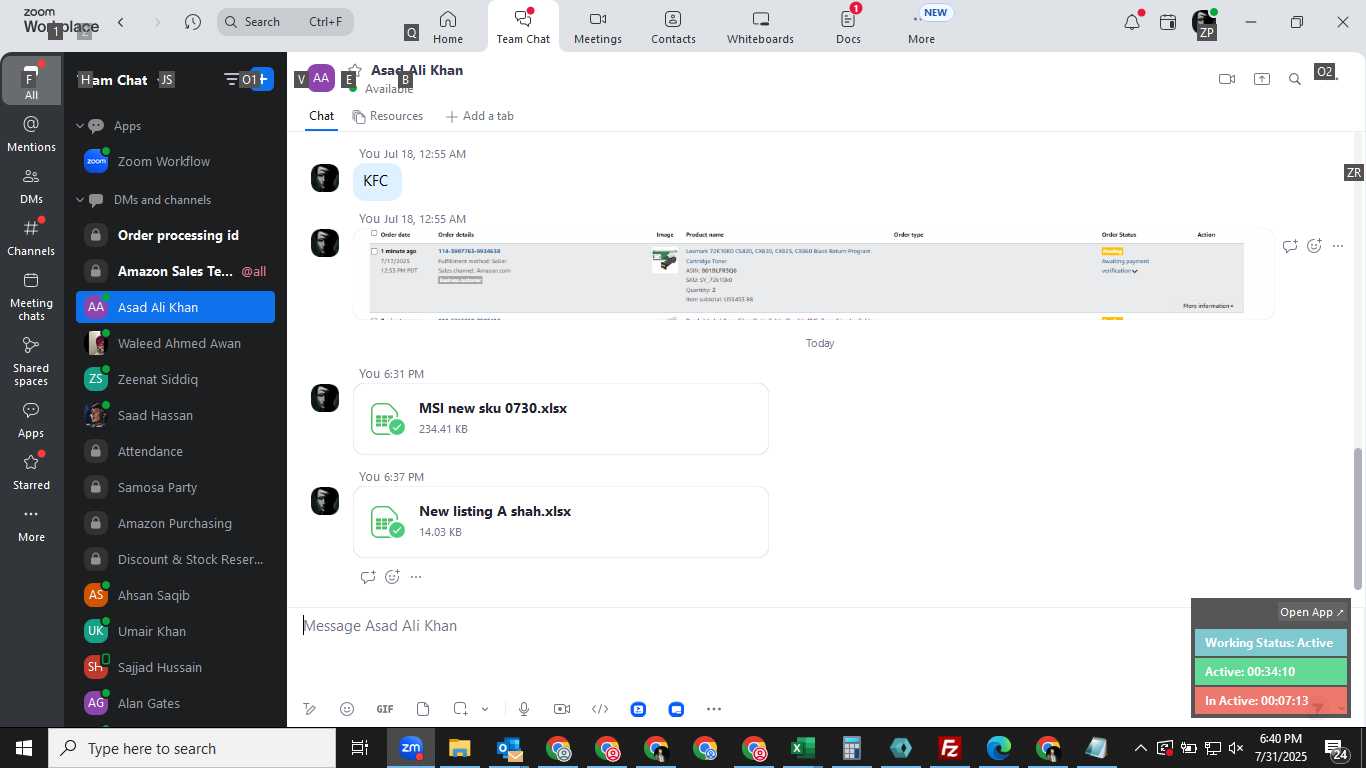The image size is (1366, 768).
Task: Go back with the left arrow
Action: (121, 22)
